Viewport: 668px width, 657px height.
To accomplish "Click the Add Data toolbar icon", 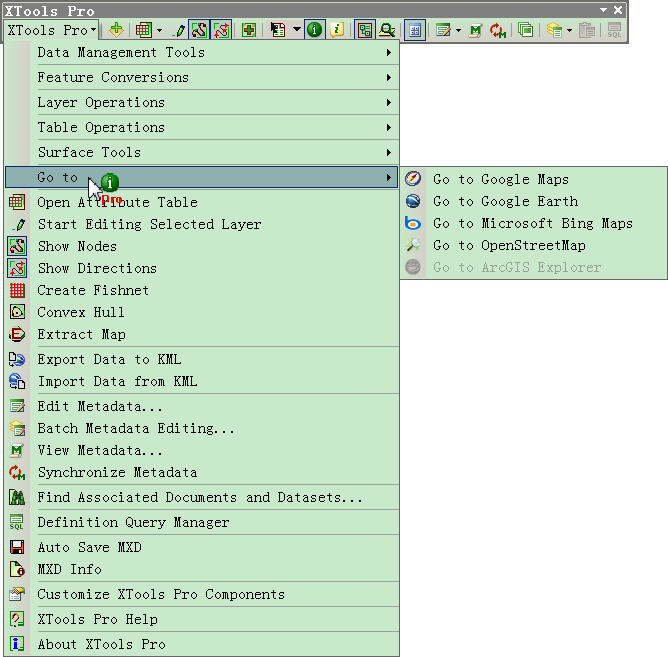I will [116, 30].
